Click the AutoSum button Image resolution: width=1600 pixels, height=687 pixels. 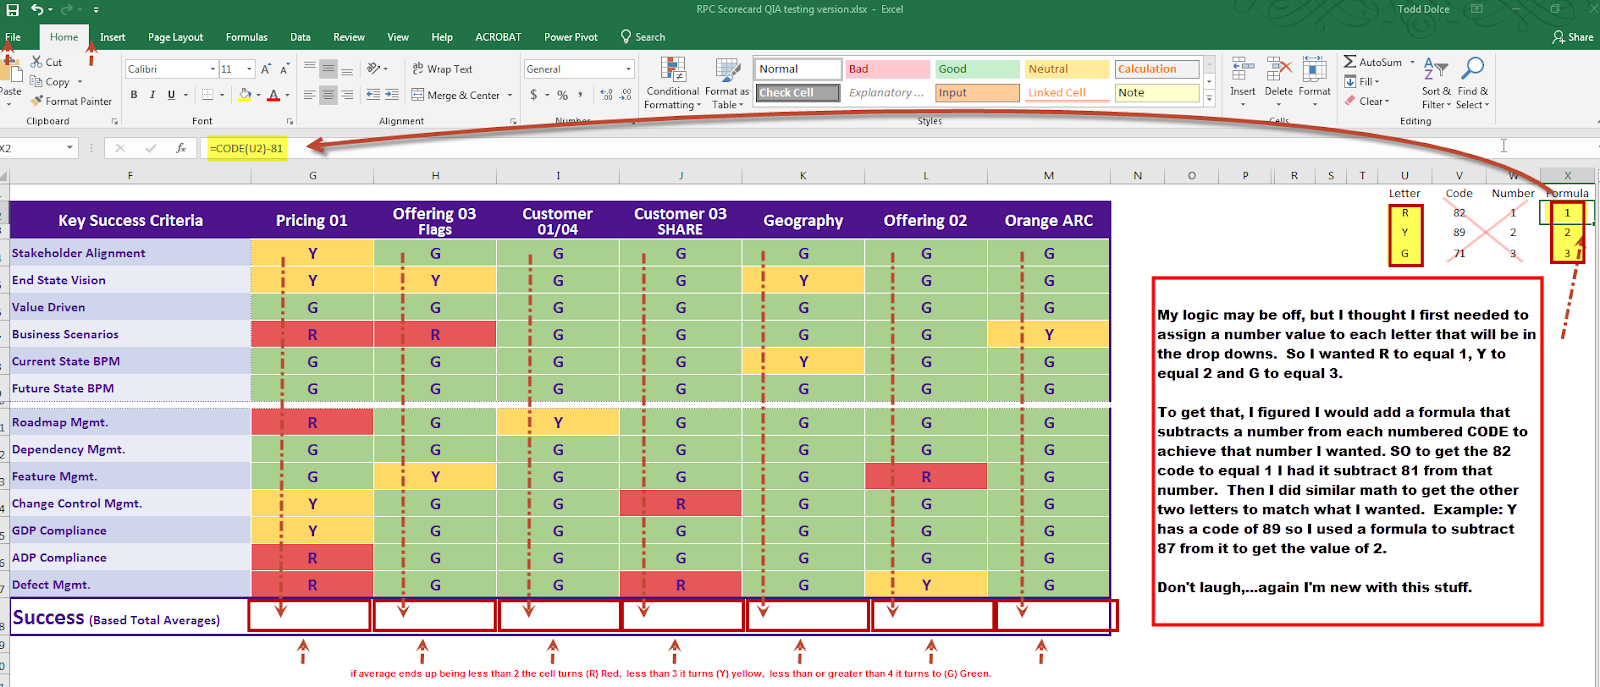[1373, 62]
